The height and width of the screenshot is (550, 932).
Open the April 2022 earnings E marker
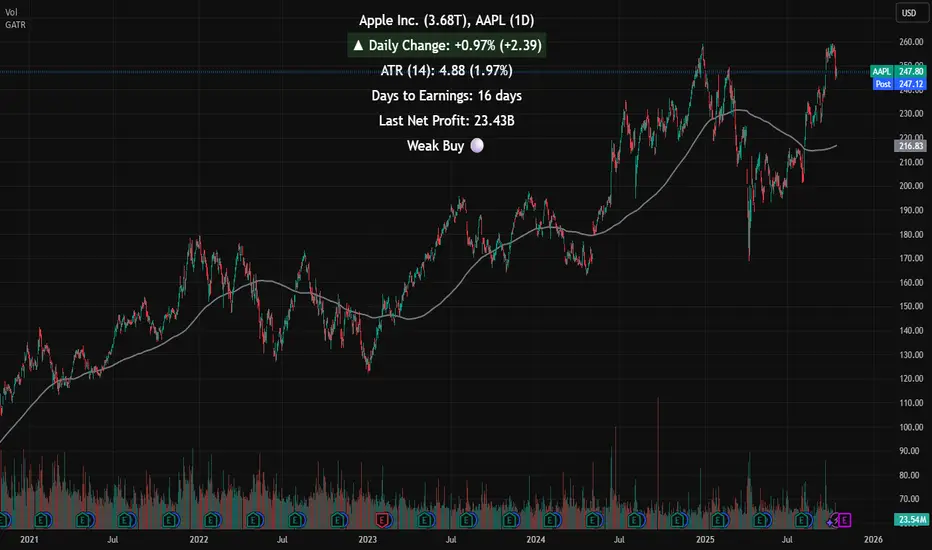pyautogui.click(x=254, y=521)
